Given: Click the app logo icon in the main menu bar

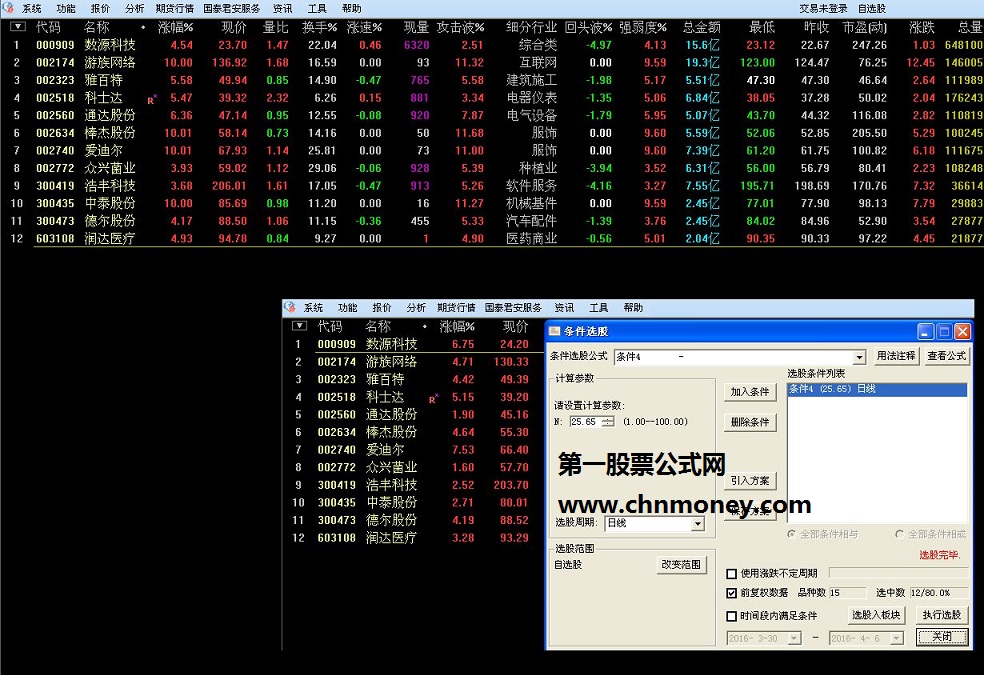Looking at the screenshot, I should 8,8.
